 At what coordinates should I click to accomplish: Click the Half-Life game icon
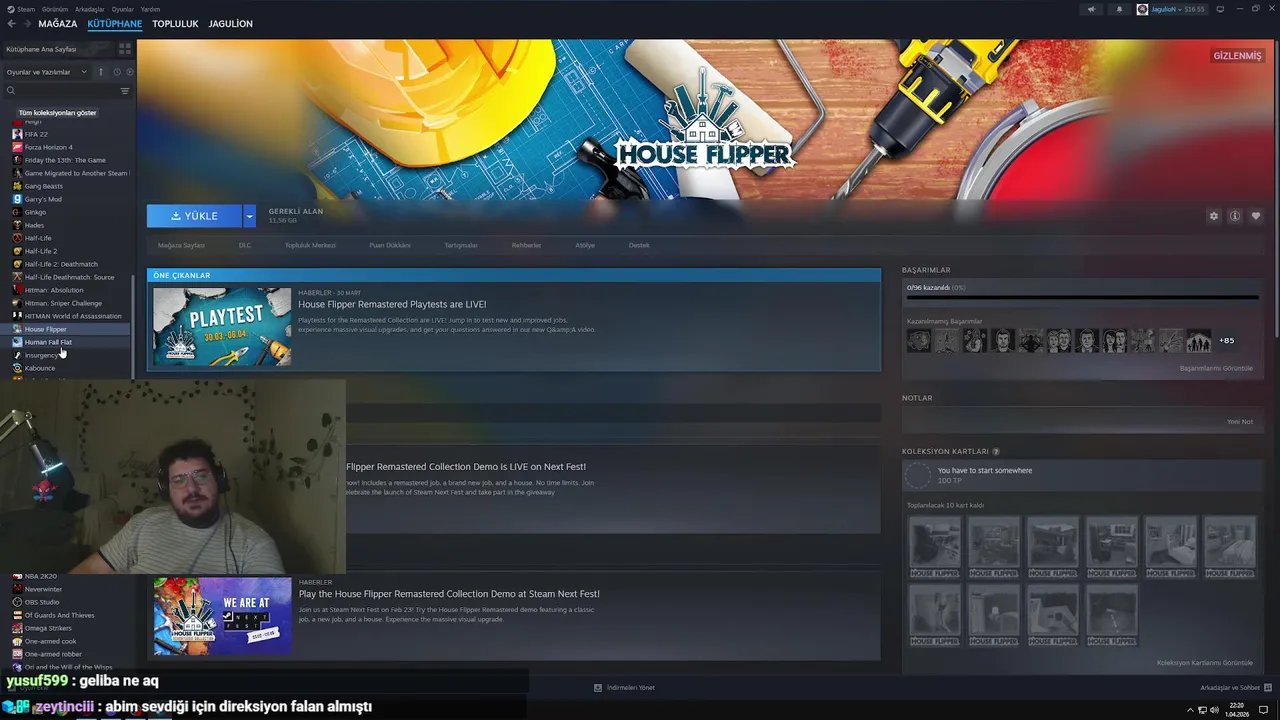click(x=17, y=238)
